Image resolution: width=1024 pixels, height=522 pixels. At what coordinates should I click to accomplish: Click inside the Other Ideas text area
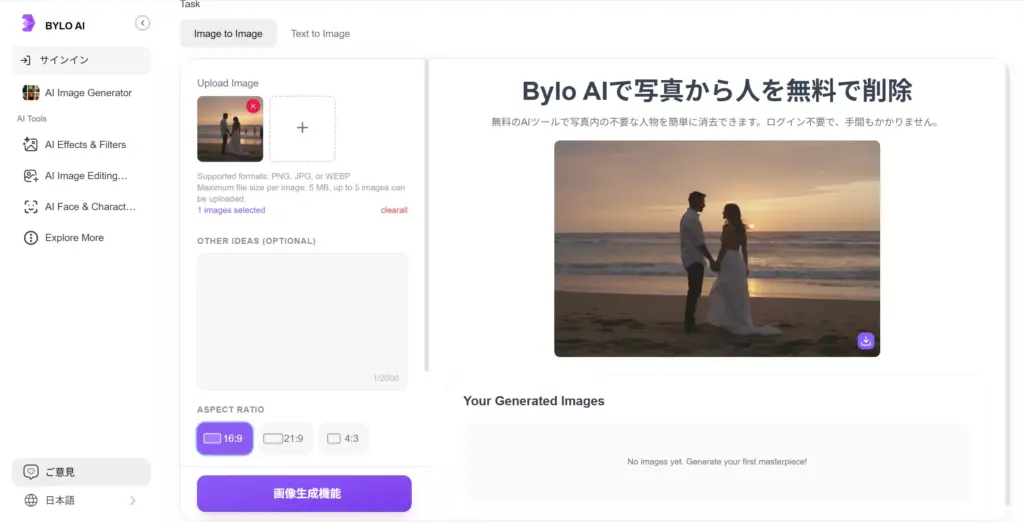(302, 321)
